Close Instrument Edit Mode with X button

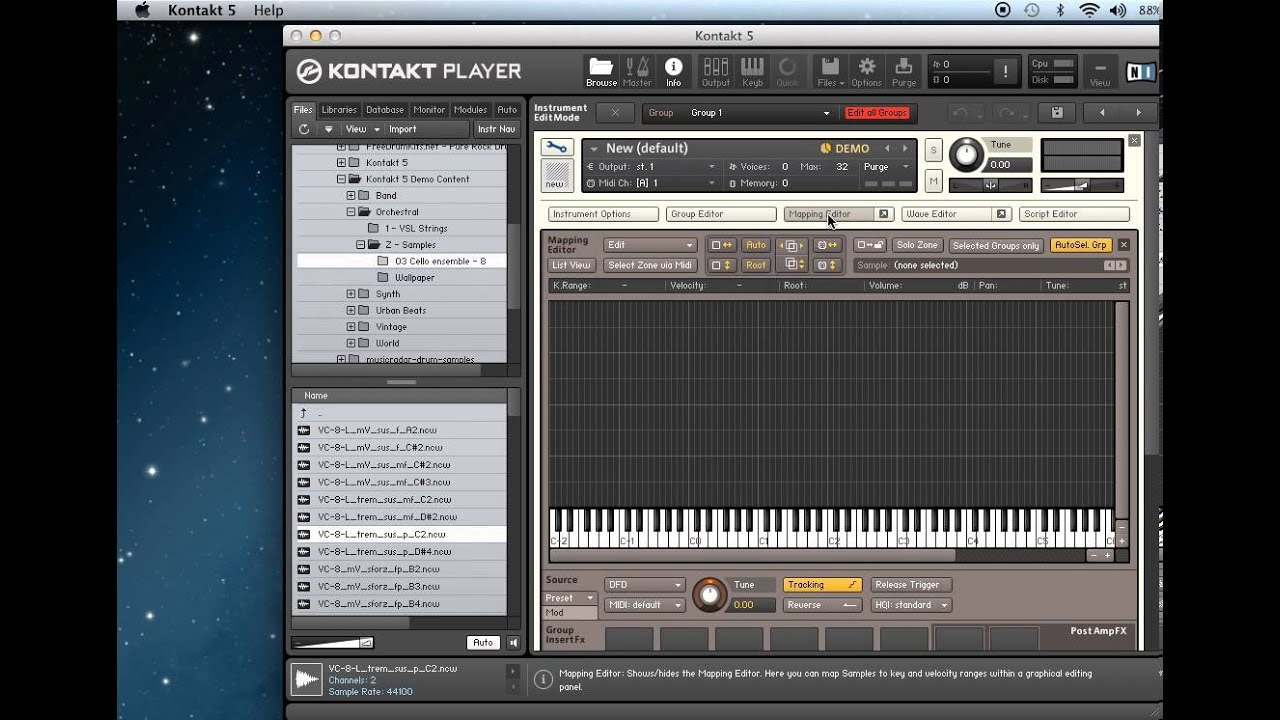(x=615, y=113)
